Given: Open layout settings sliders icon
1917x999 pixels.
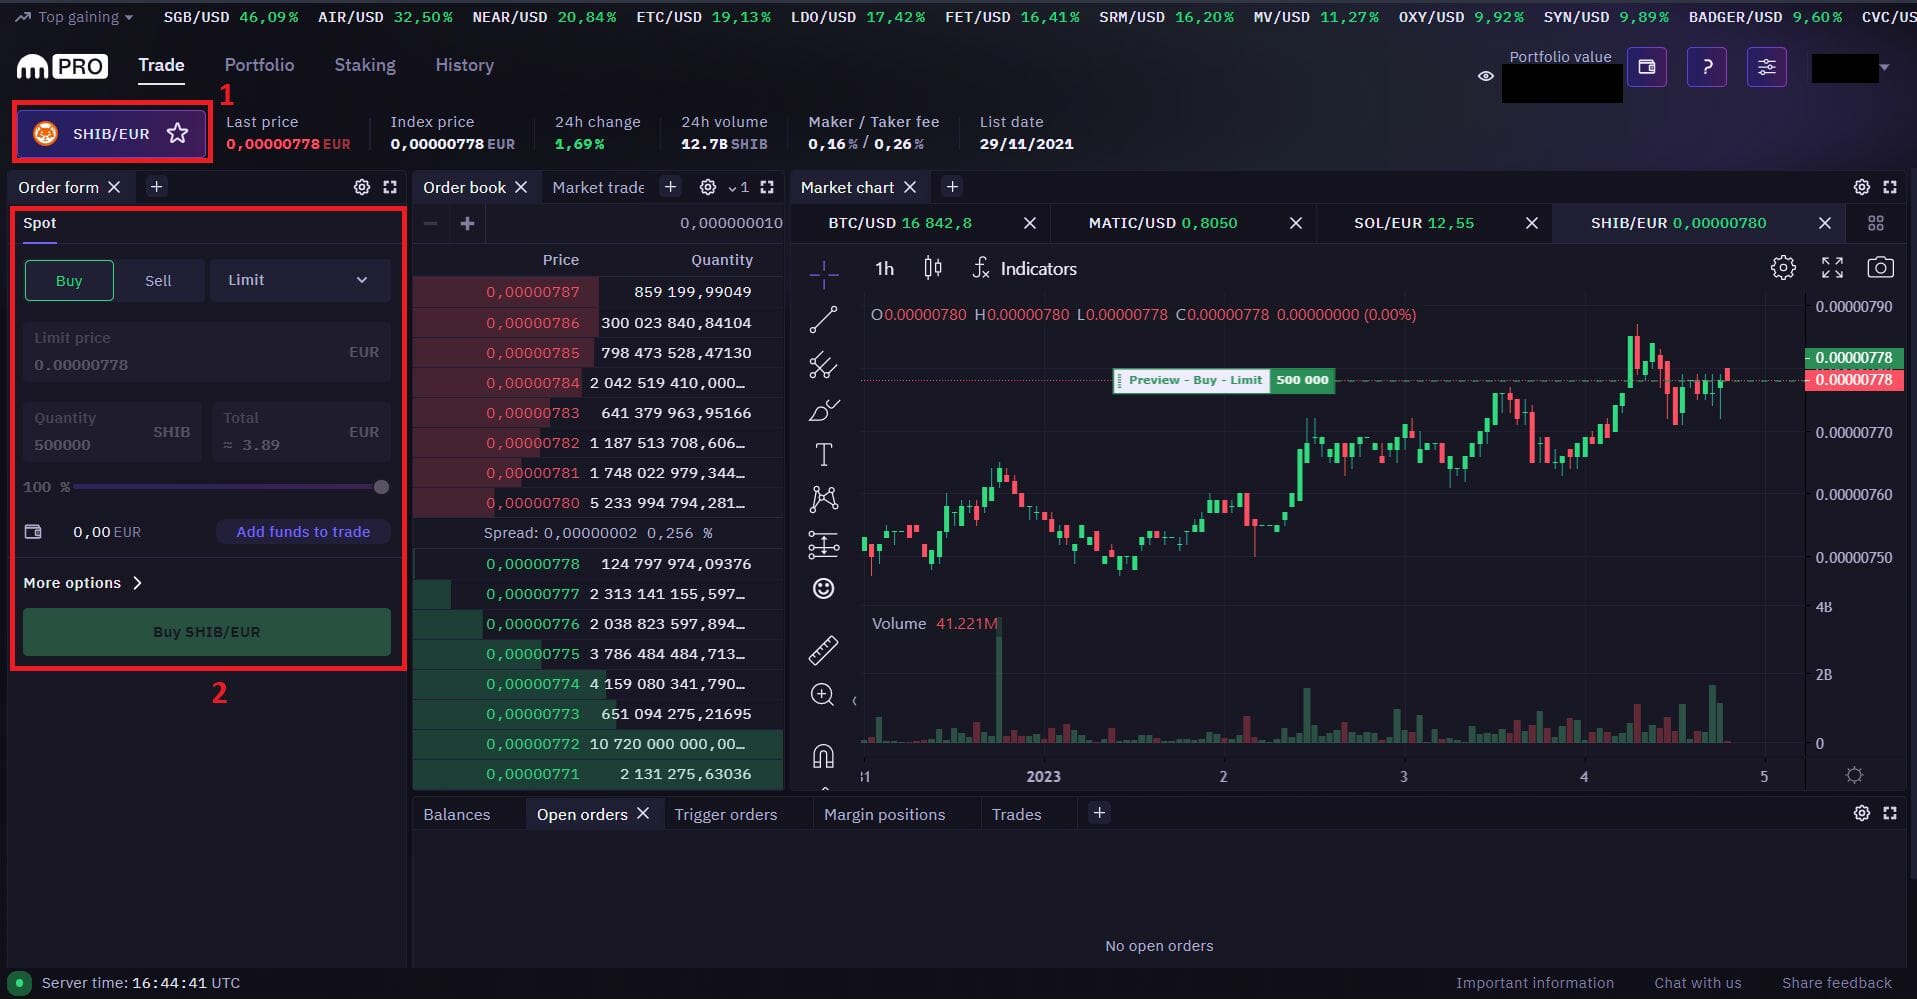Looking at the screenshot, I should click(x=1767, y=67).
